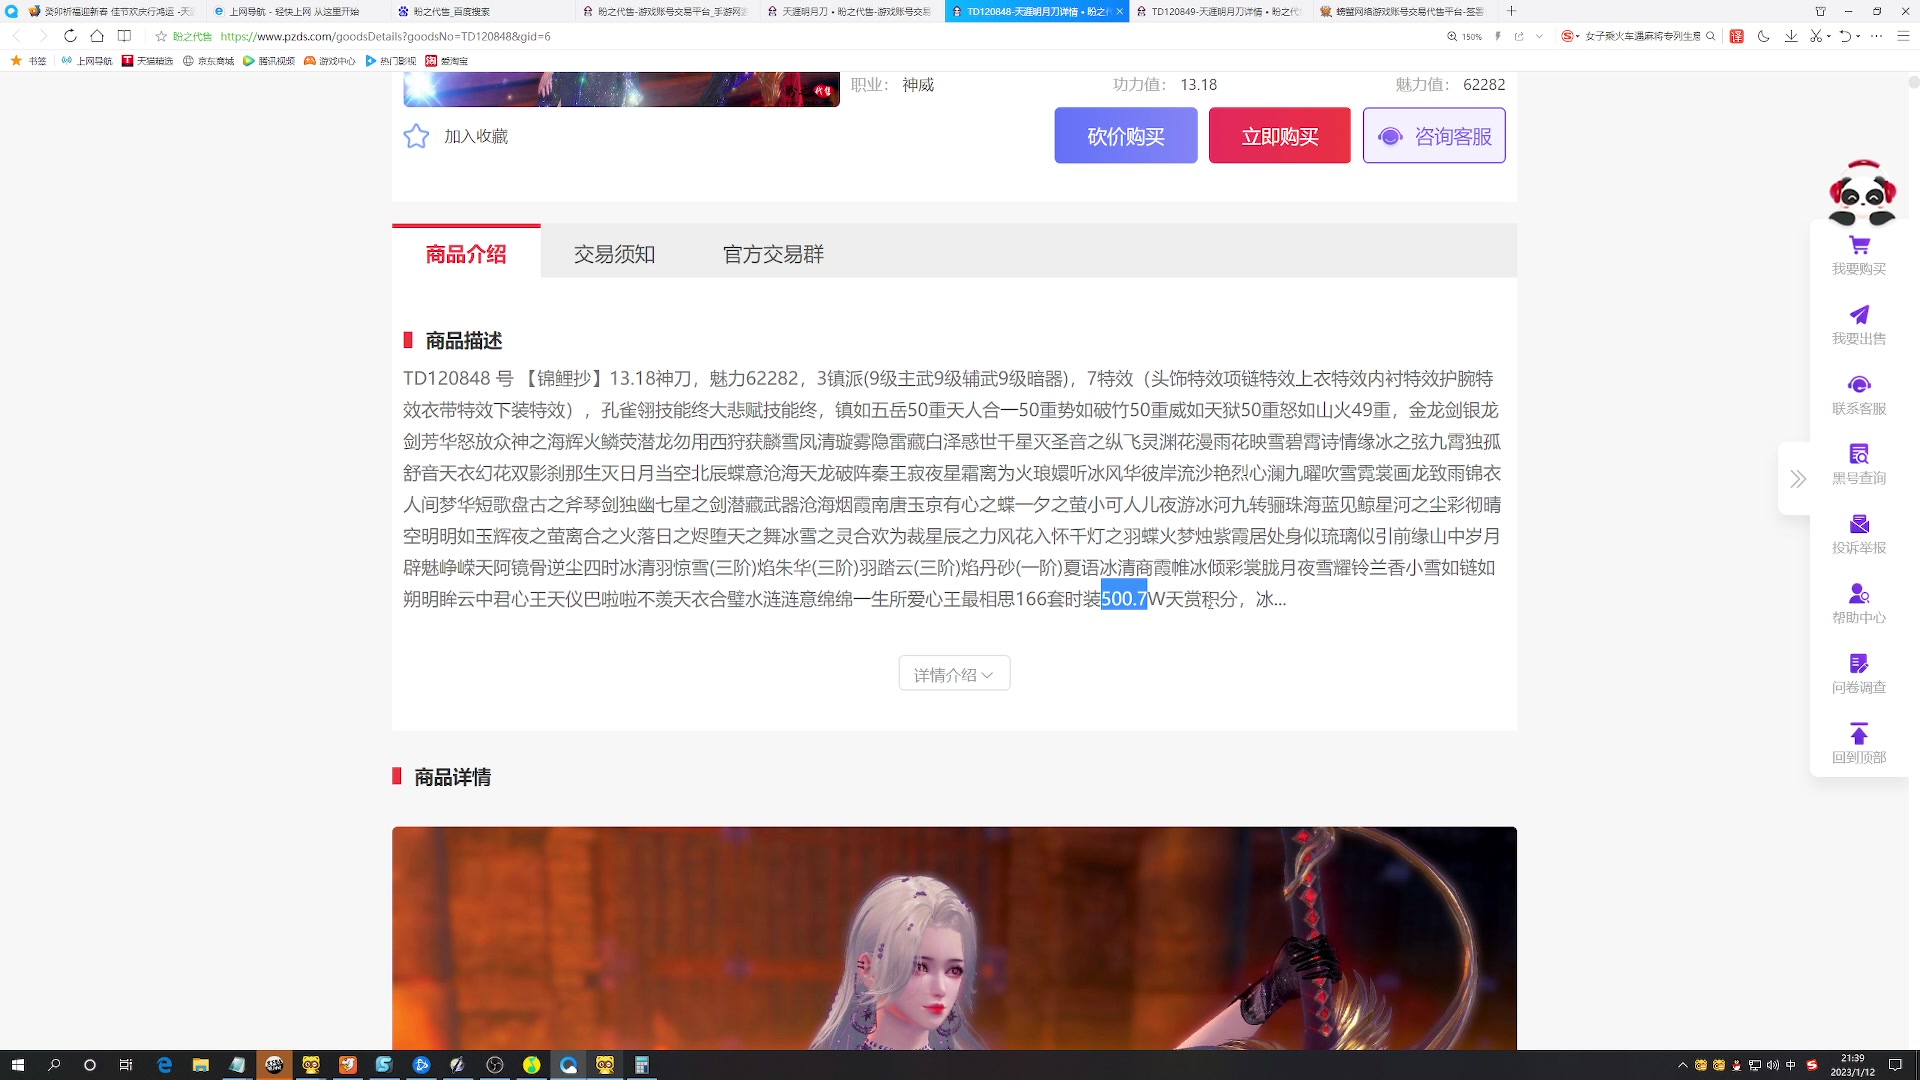This screenshot has width=1920, height=1080.
Task: Open the dropdown beside the undo icon
Action: (x=1857, y=36)
